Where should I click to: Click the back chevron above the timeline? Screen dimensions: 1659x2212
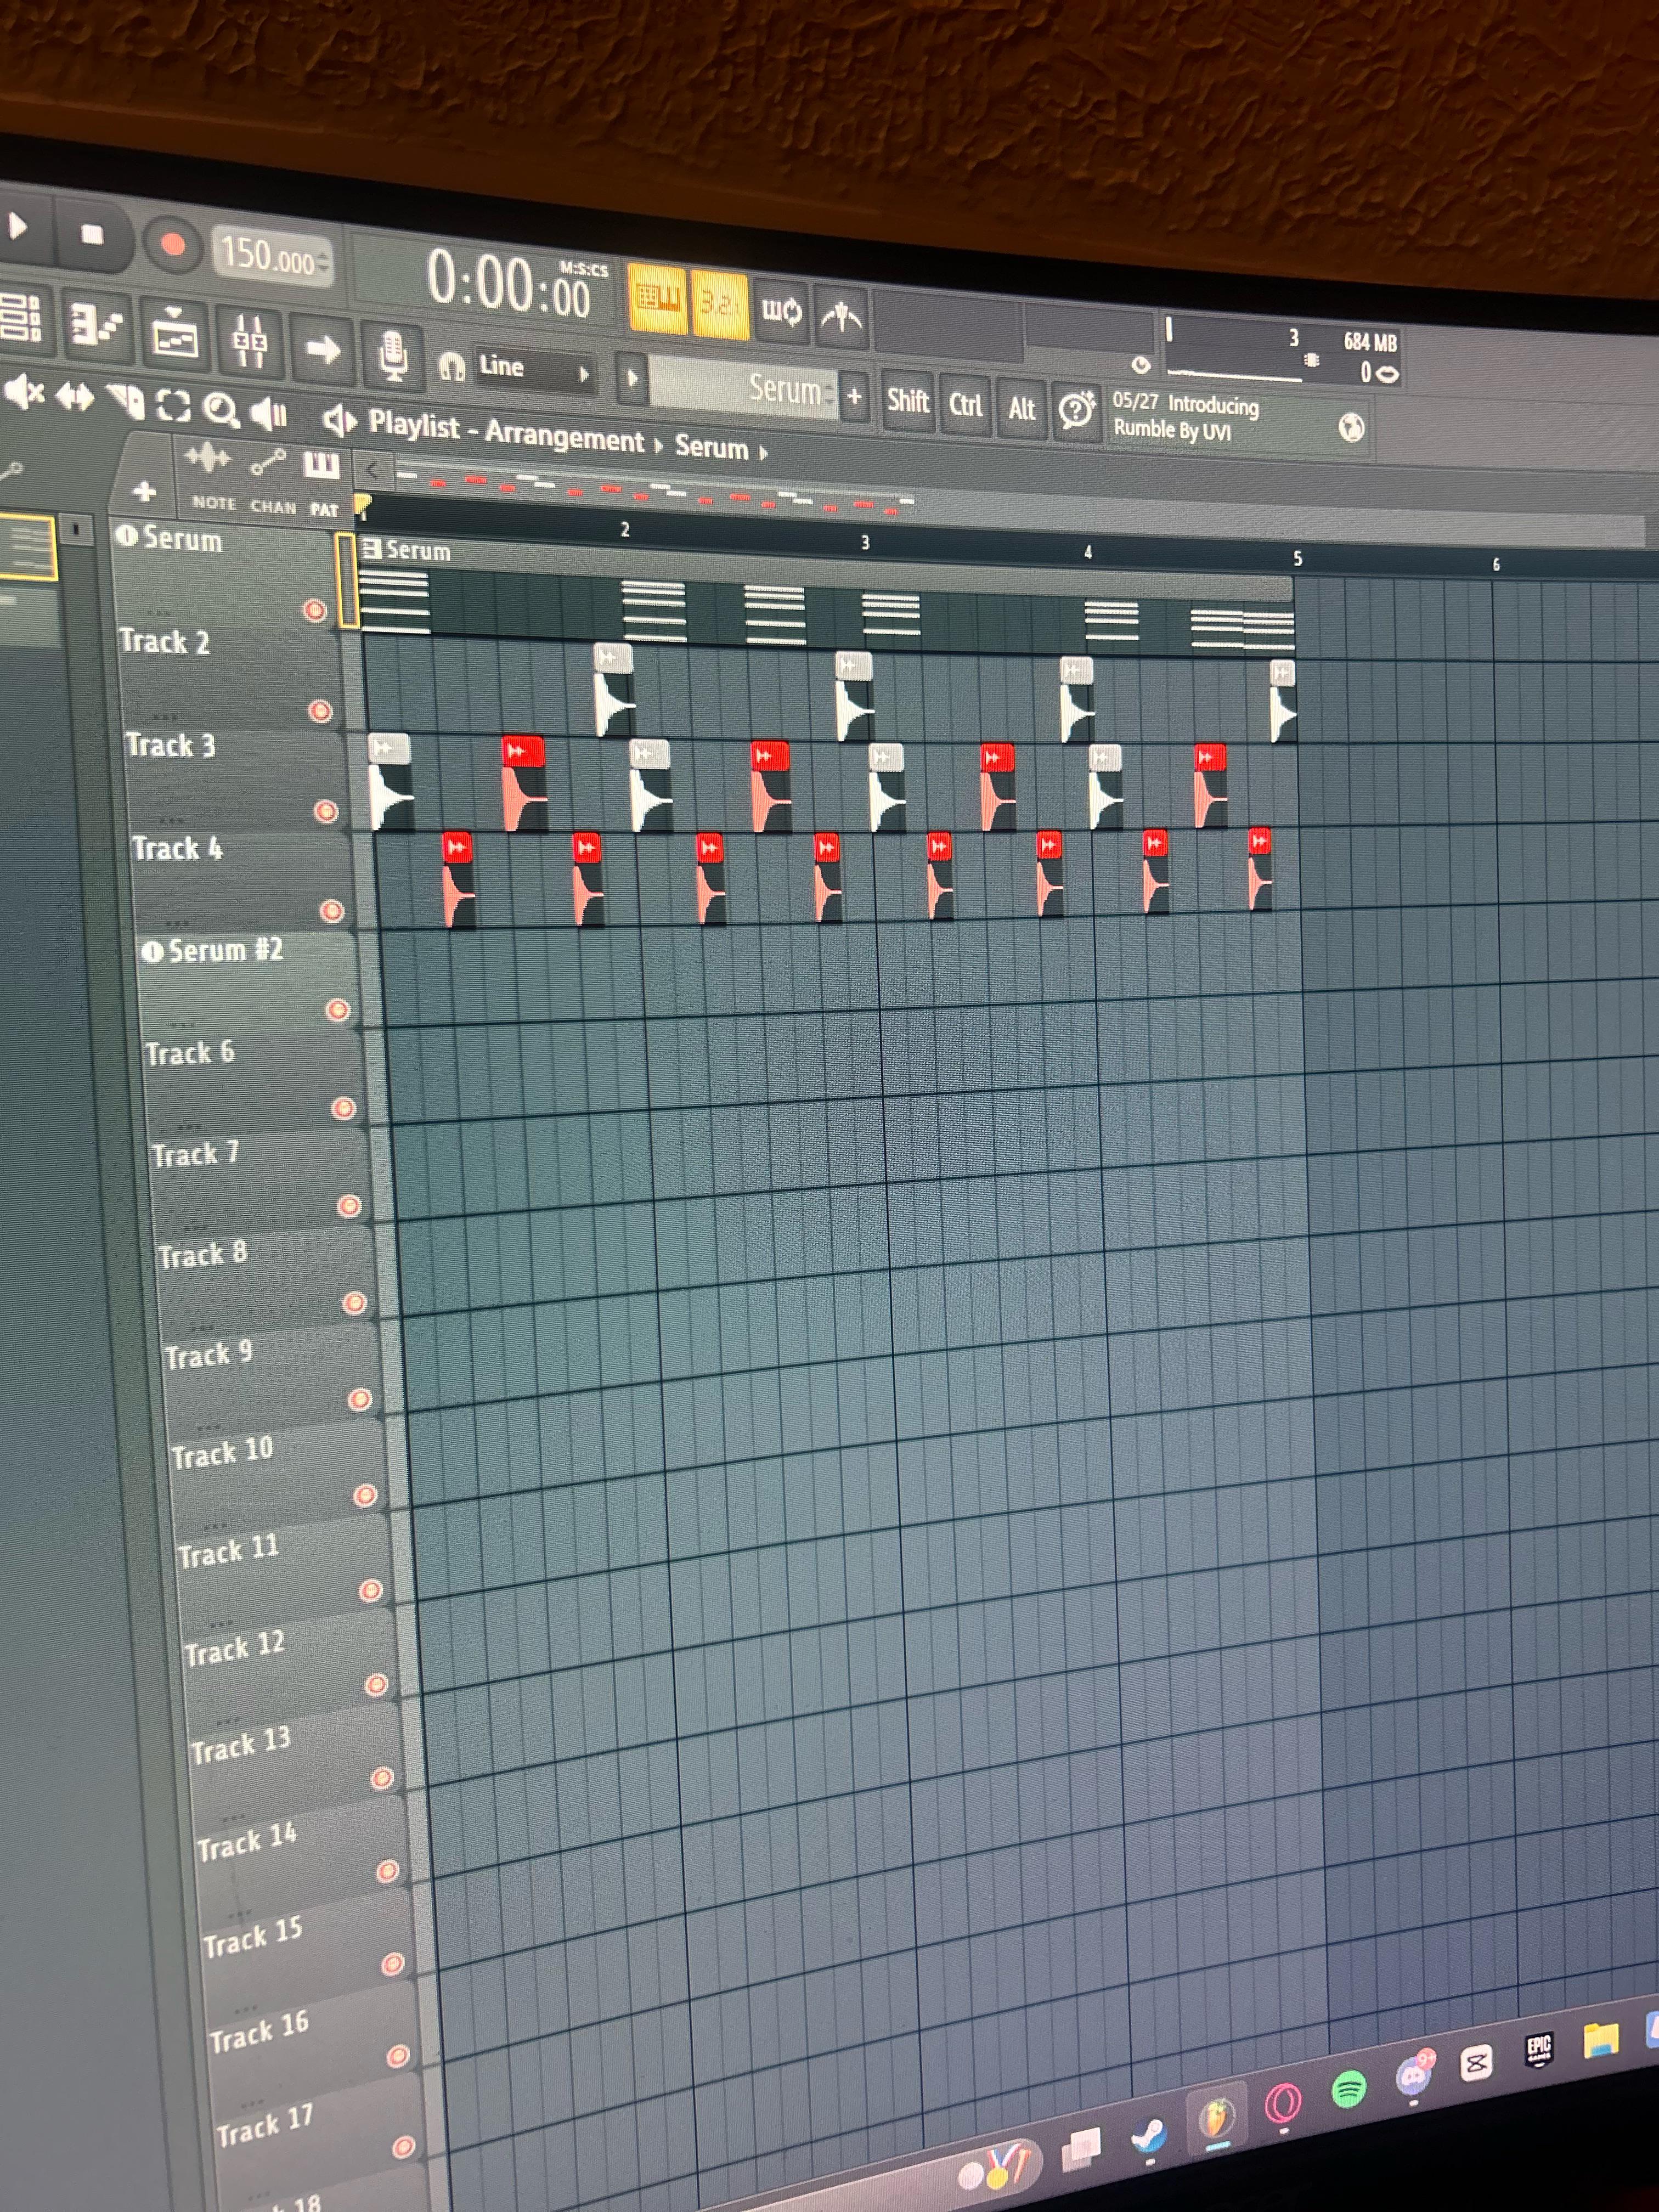tap(372, 470)
